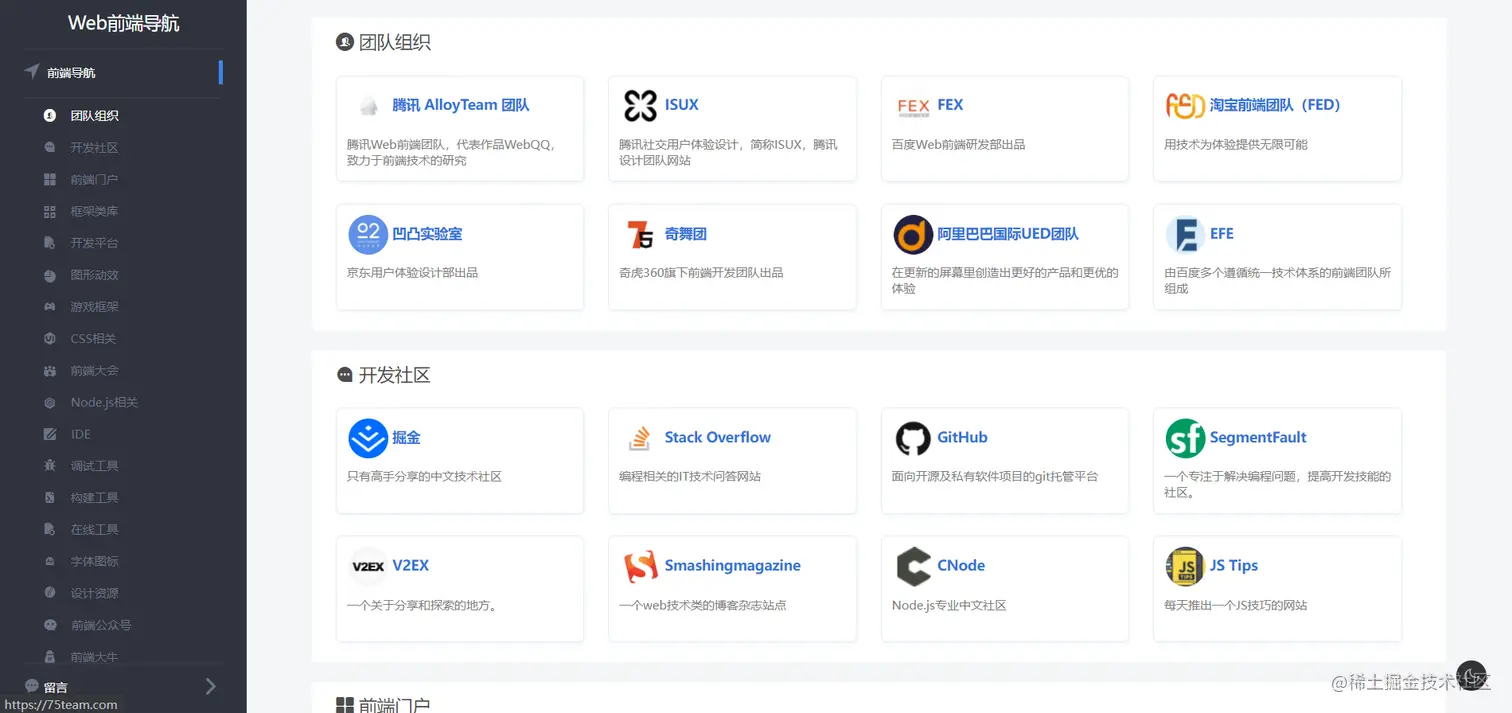The image size is (1512, 713).
Task: Click the 前端导航 arrow icon in sidebar
Action: pyautogui.click(x=32, y=72)
